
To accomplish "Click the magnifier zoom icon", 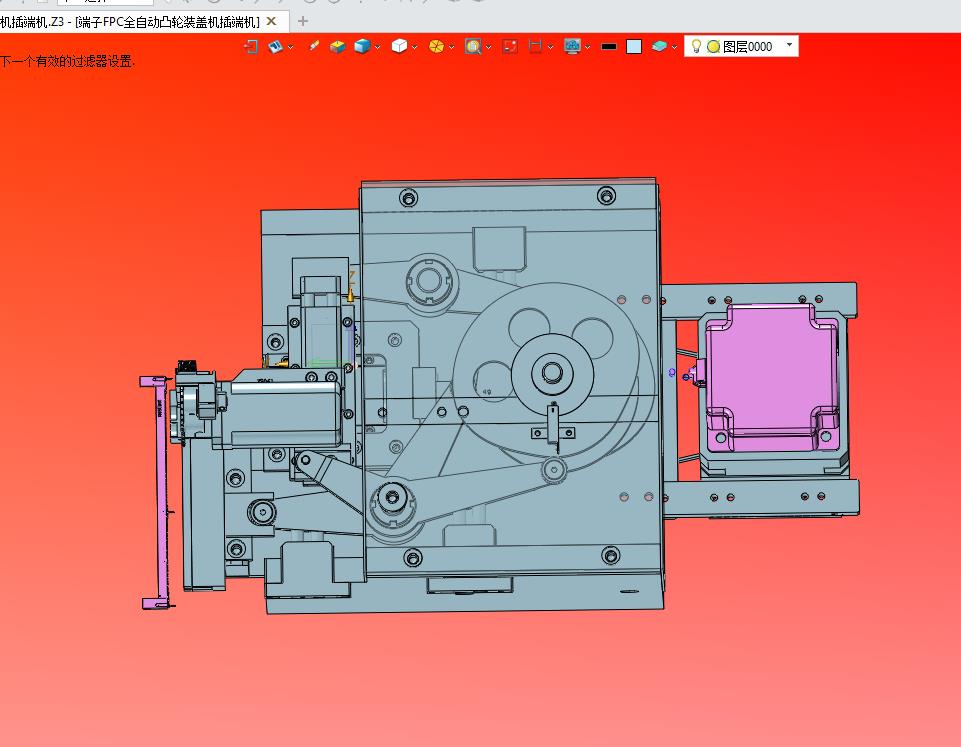I will pyautogui.click(x=473, y=47).
